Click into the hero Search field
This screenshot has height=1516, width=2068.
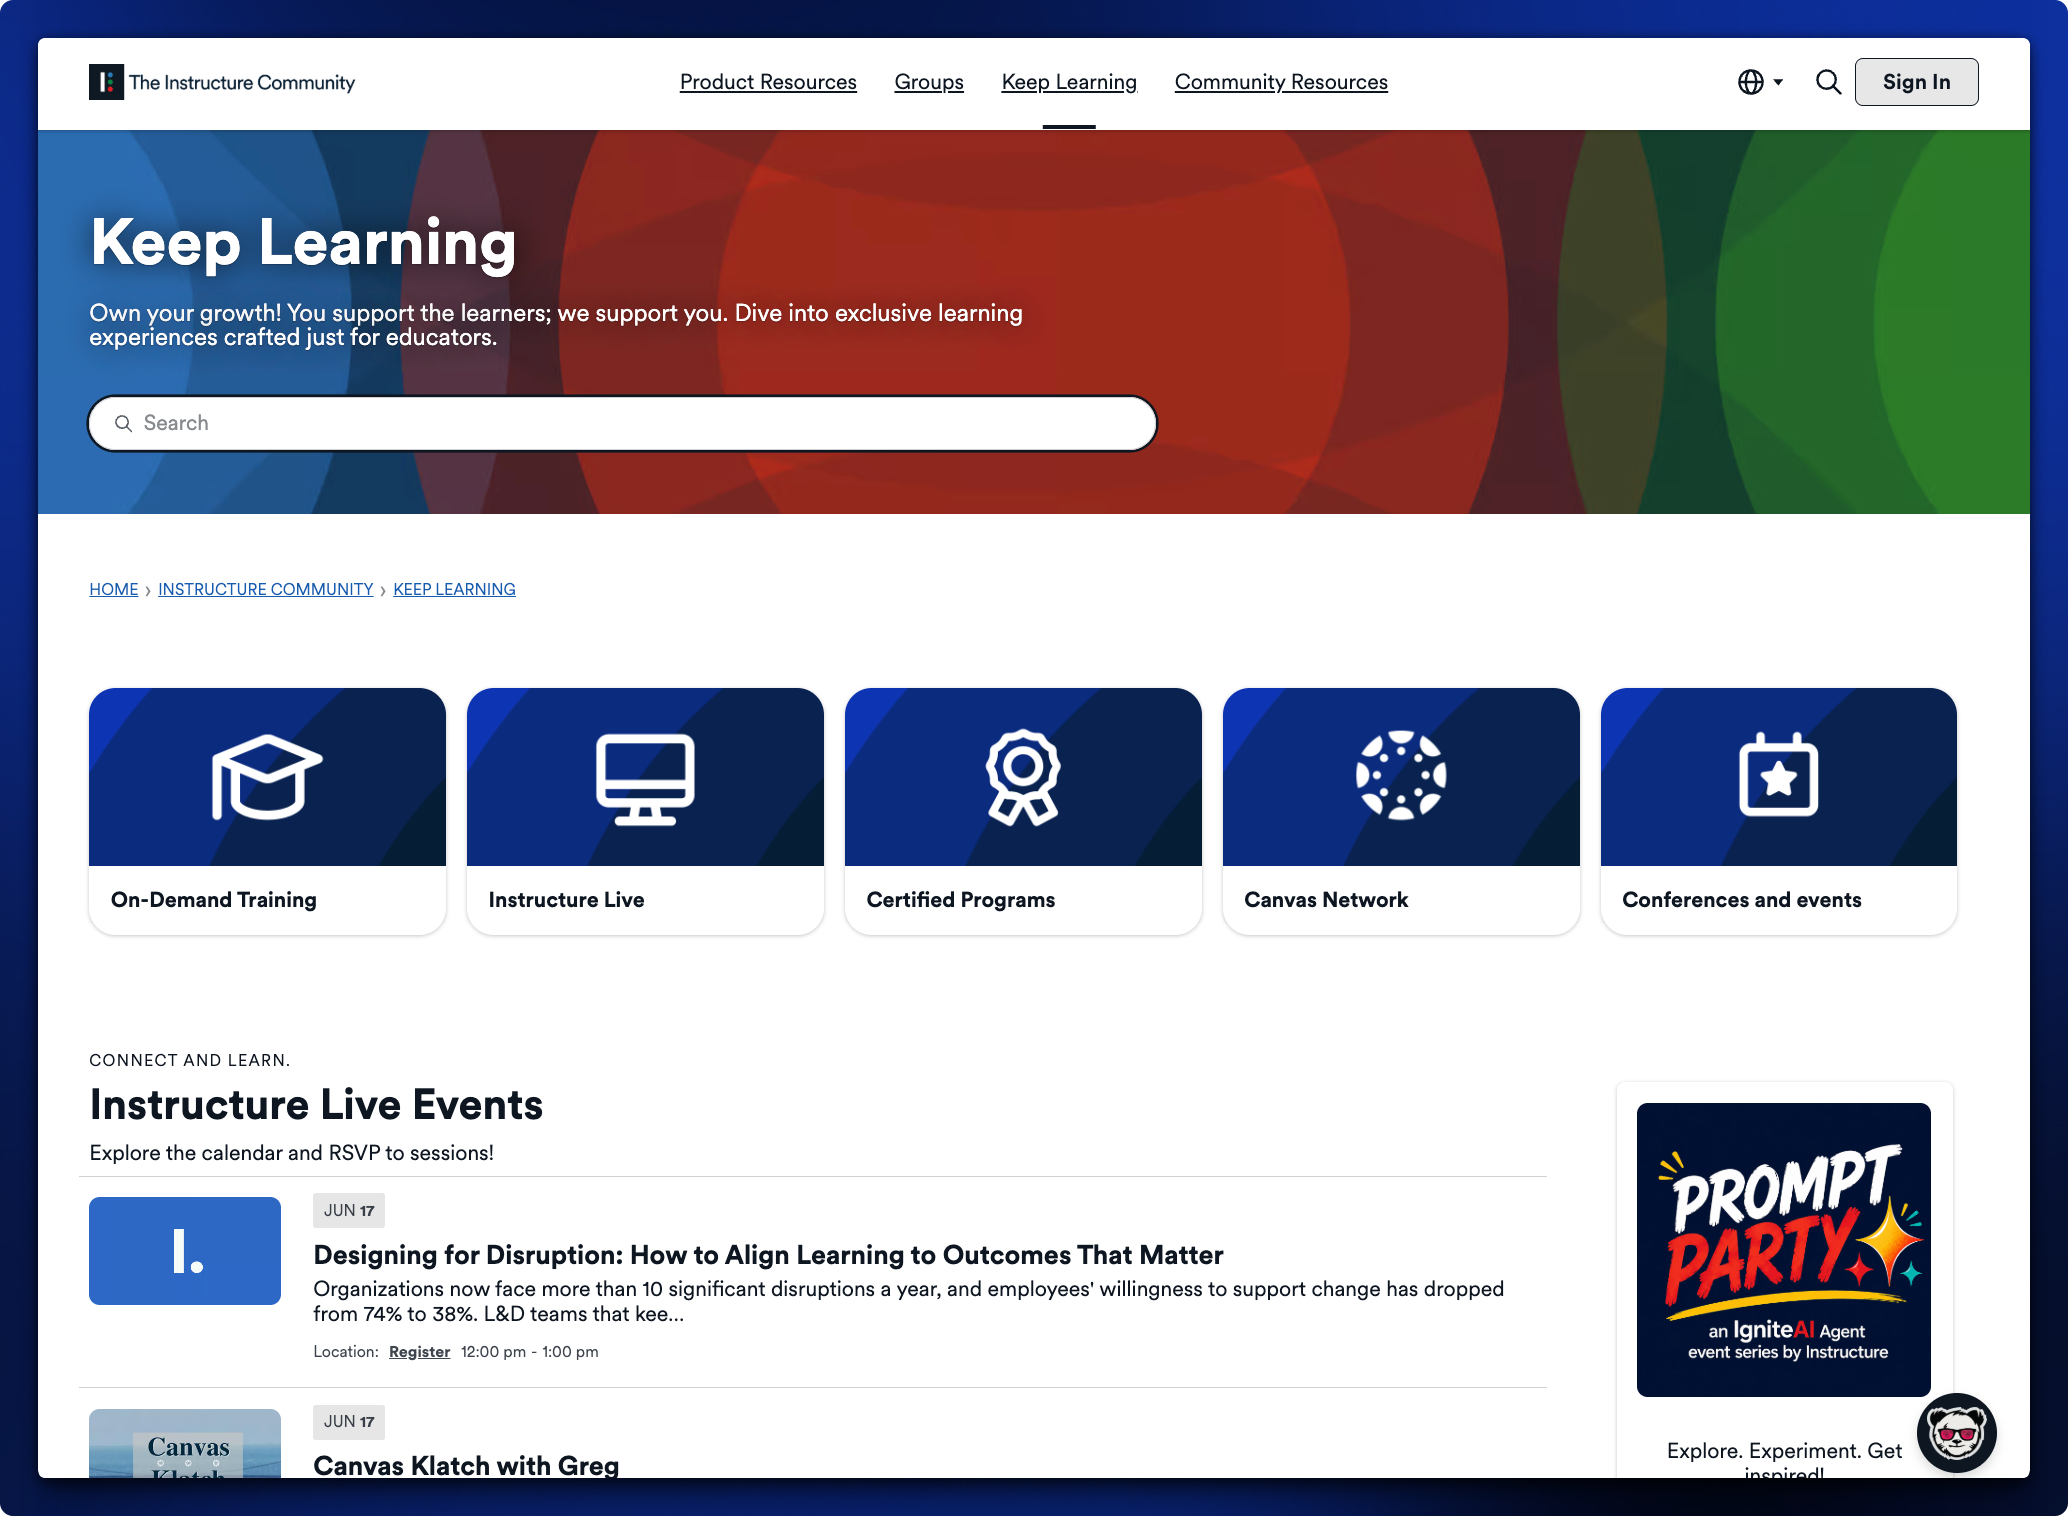(x=622, y=423)
